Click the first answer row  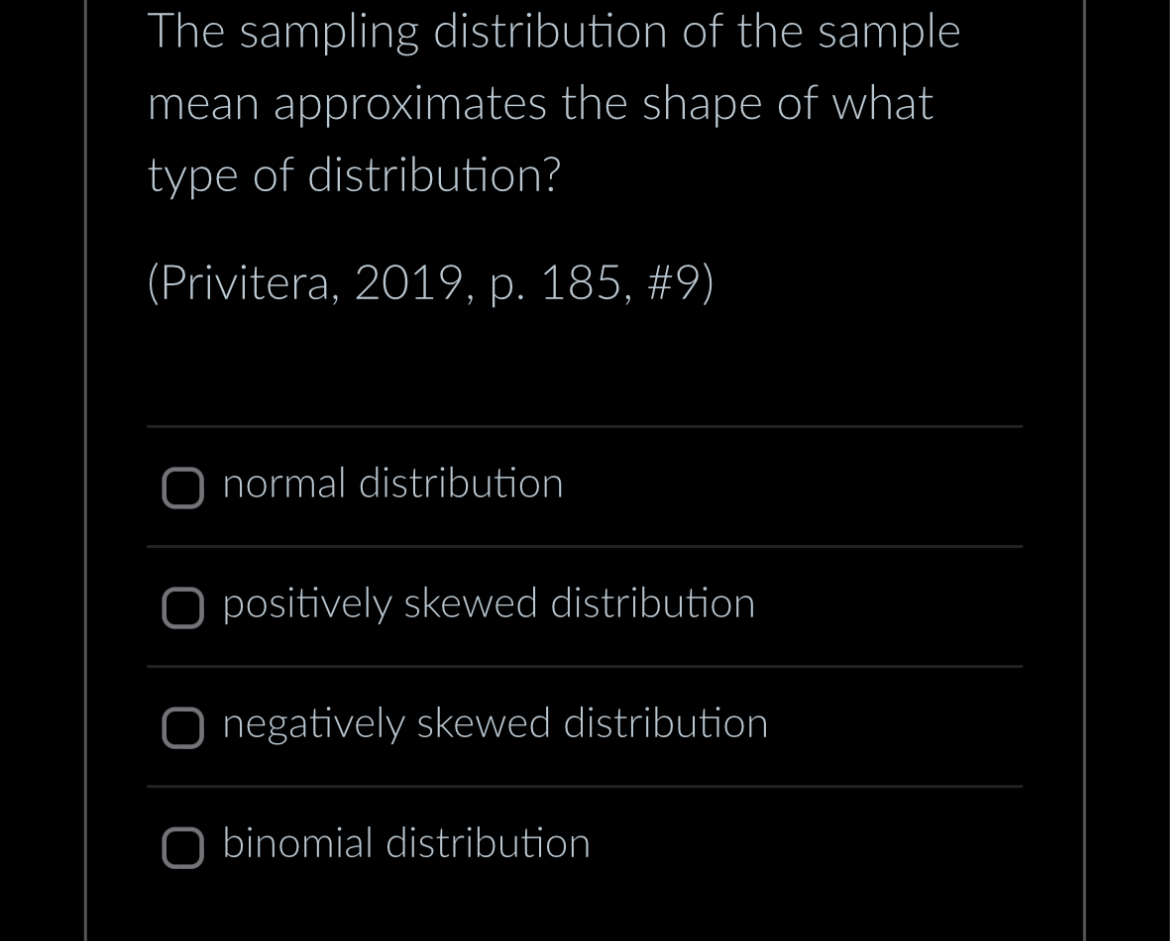tap(585, 485)
